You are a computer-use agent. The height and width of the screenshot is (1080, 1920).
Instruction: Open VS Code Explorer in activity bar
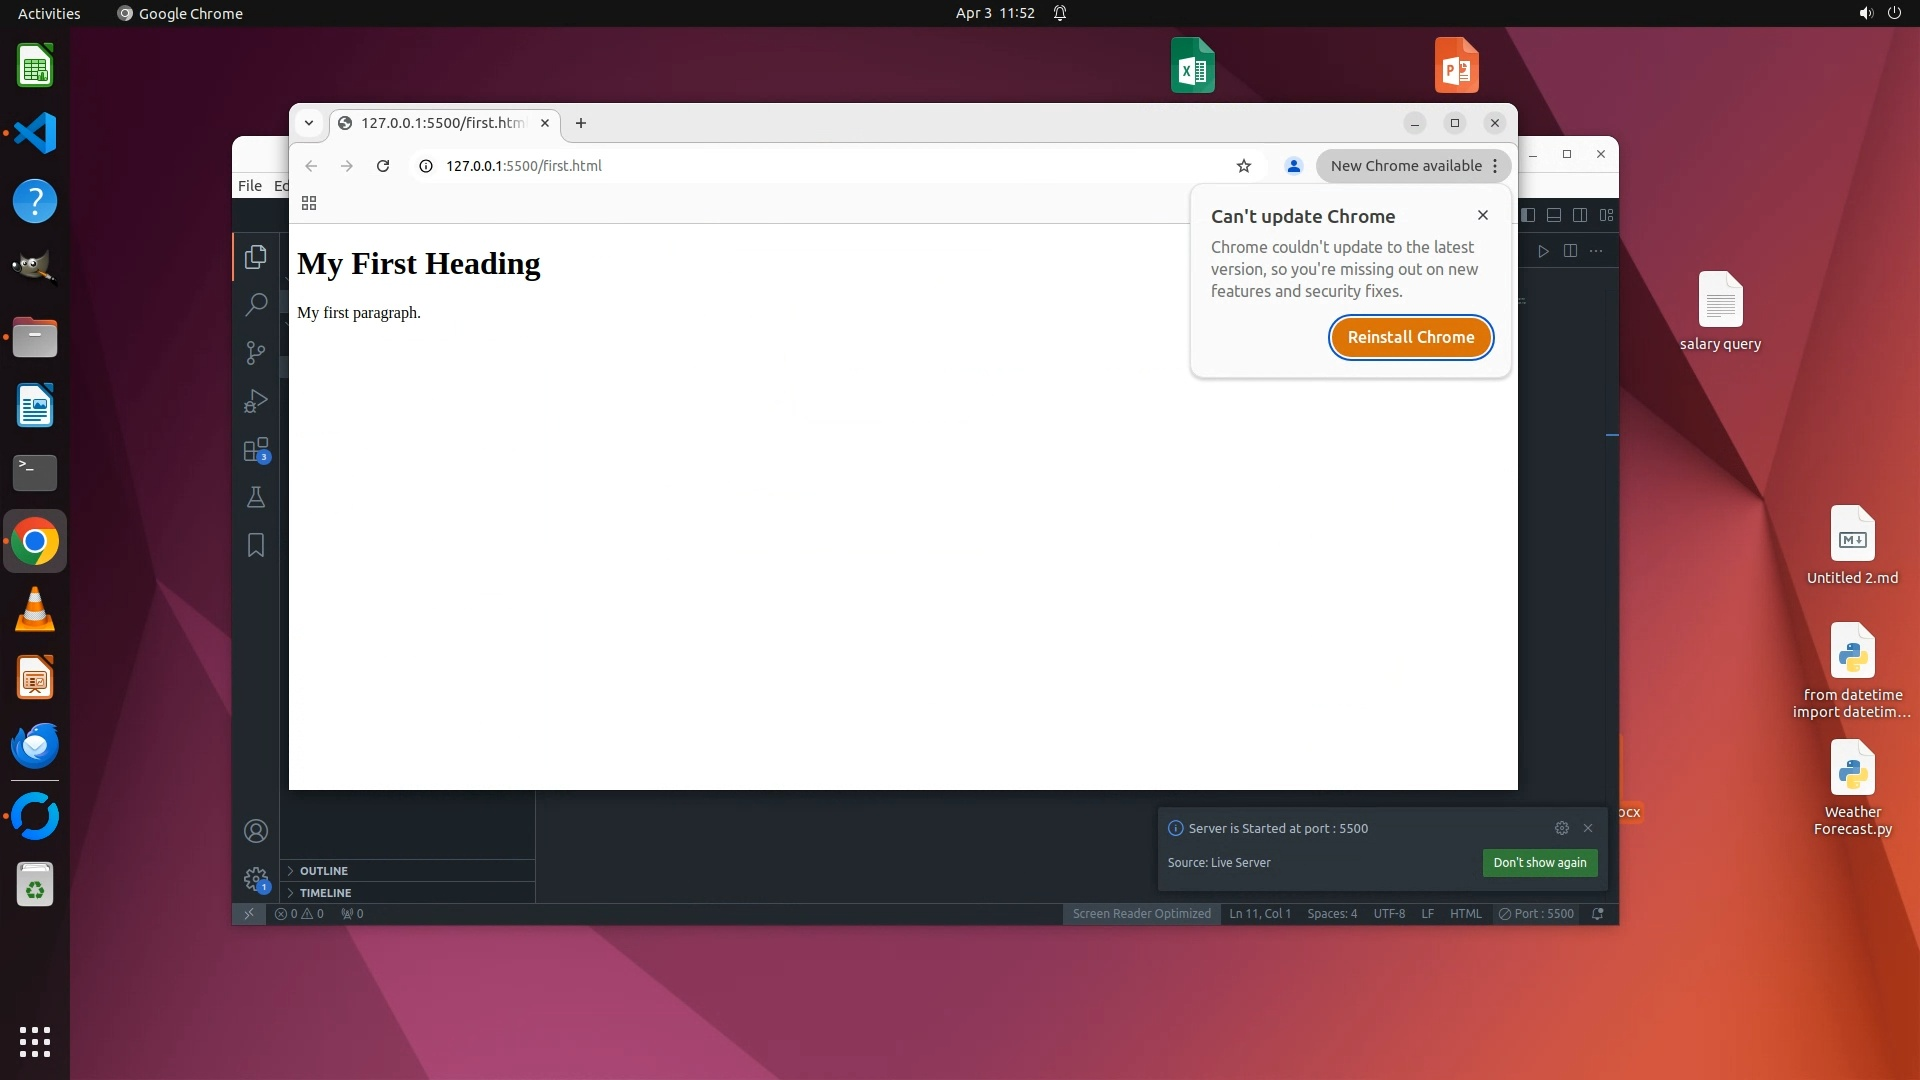pos(256,257)
